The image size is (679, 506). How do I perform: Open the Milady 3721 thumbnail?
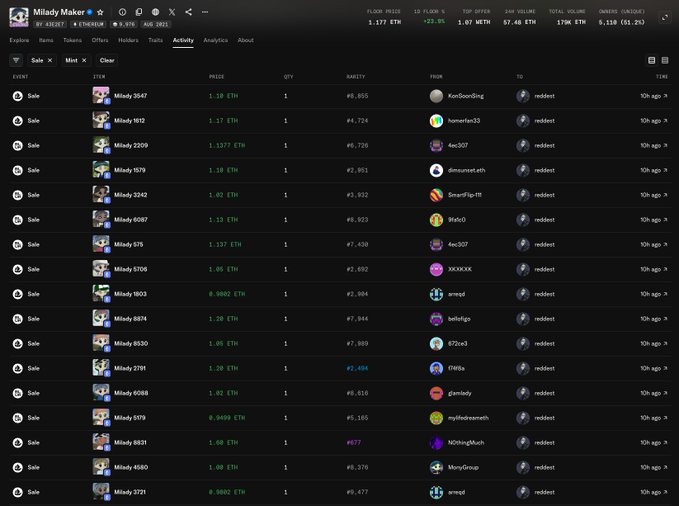[x=101, y=492]
